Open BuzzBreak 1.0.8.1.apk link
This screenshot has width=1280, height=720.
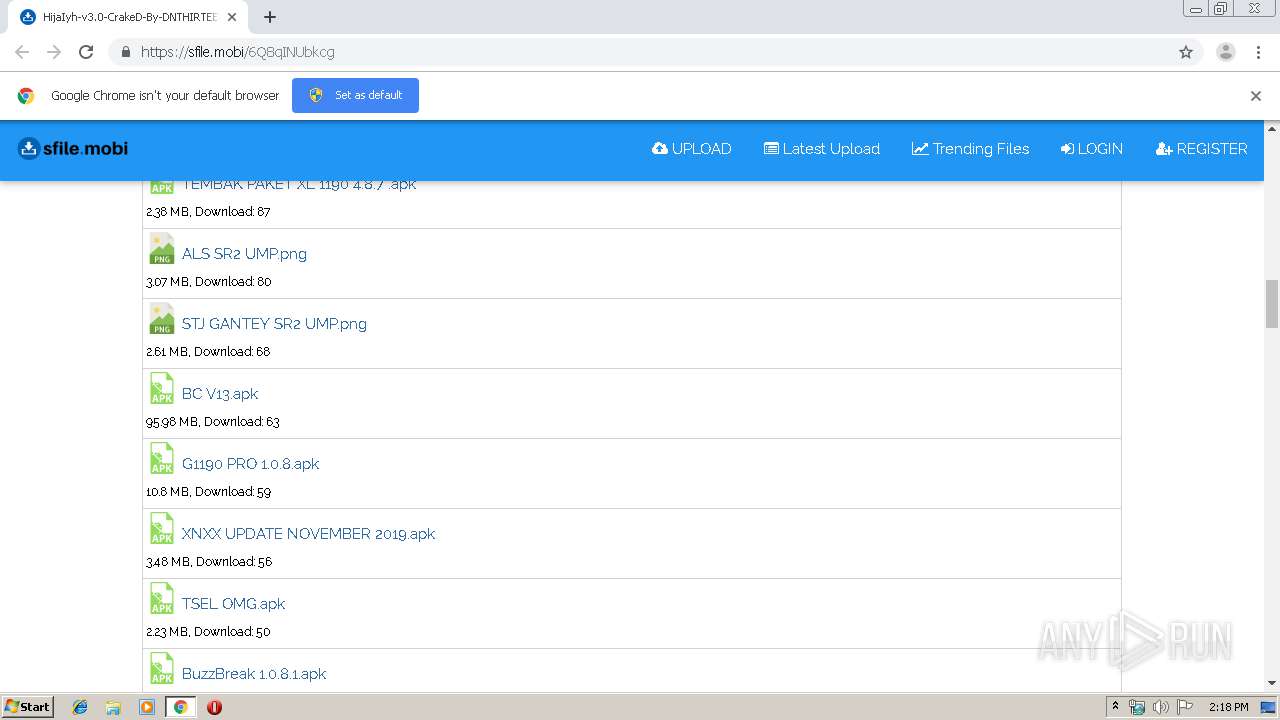tap(254, 674)
